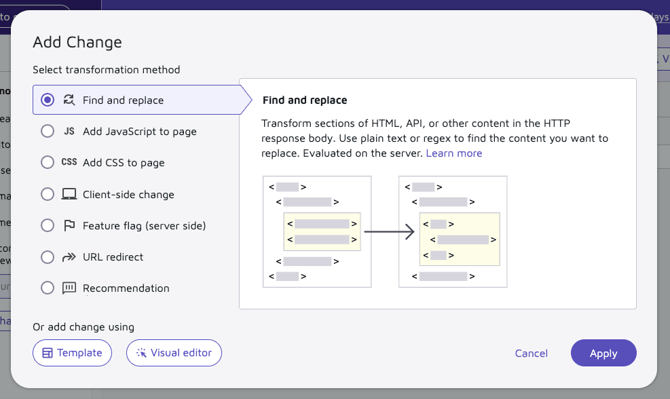The image size is (670, 399).
Task: Pick the Feature flag (server side) radio button
Action: pos(47,225)
